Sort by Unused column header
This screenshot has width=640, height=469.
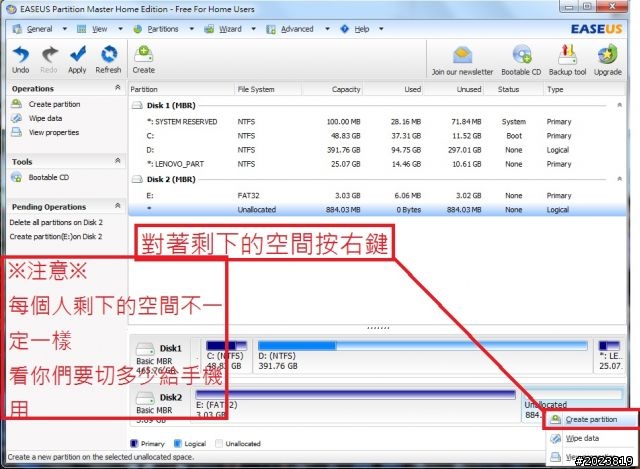point(453,89)
